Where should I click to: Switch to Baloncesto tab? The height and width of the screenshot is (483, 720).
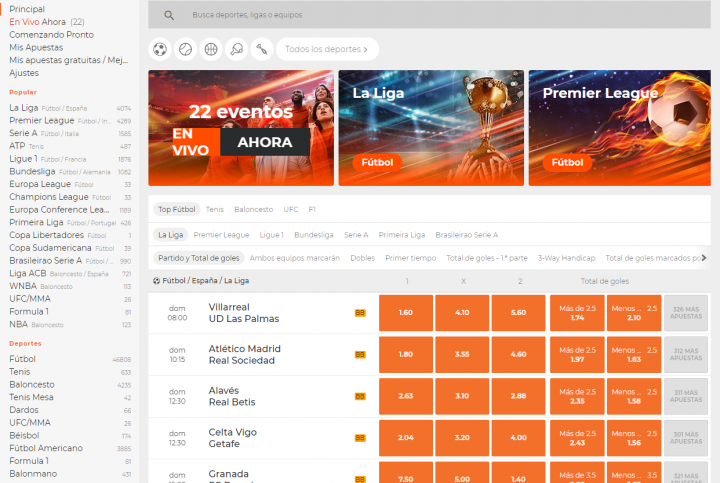click(253, 209)
